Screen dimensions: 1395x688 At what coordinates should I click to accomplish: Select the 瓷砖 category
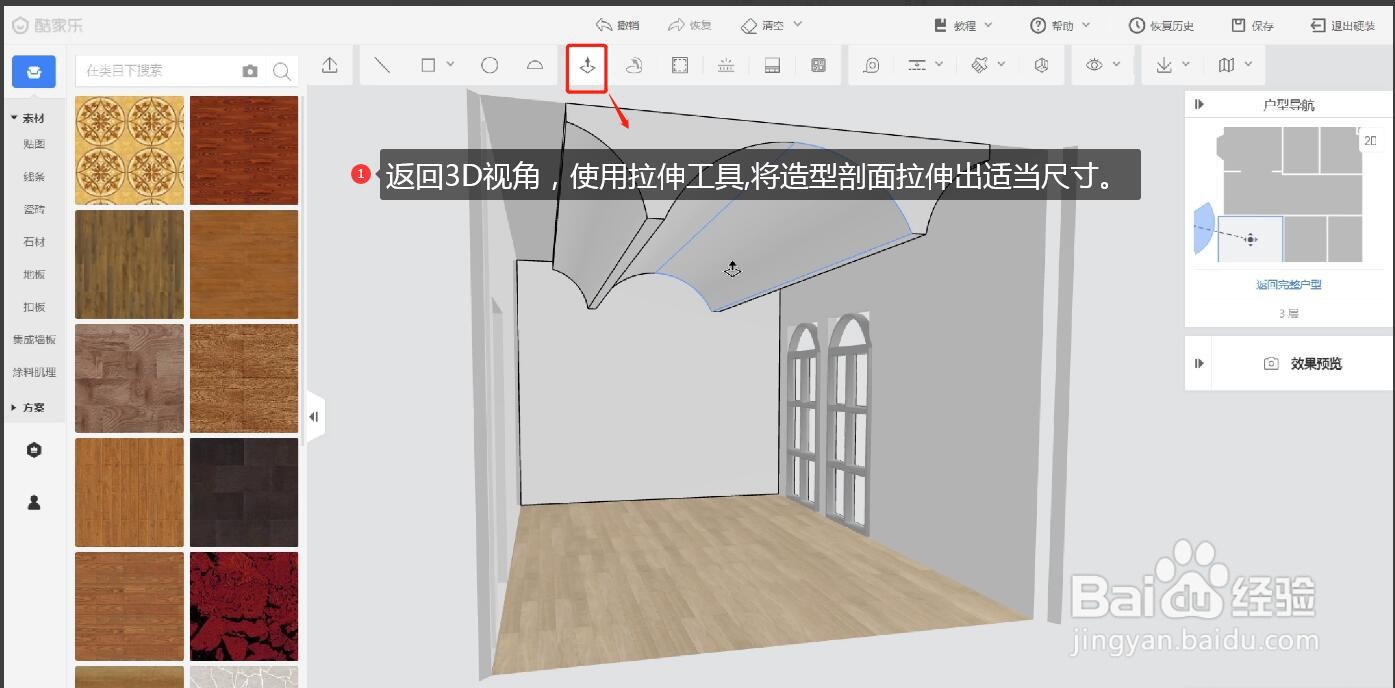34,209
